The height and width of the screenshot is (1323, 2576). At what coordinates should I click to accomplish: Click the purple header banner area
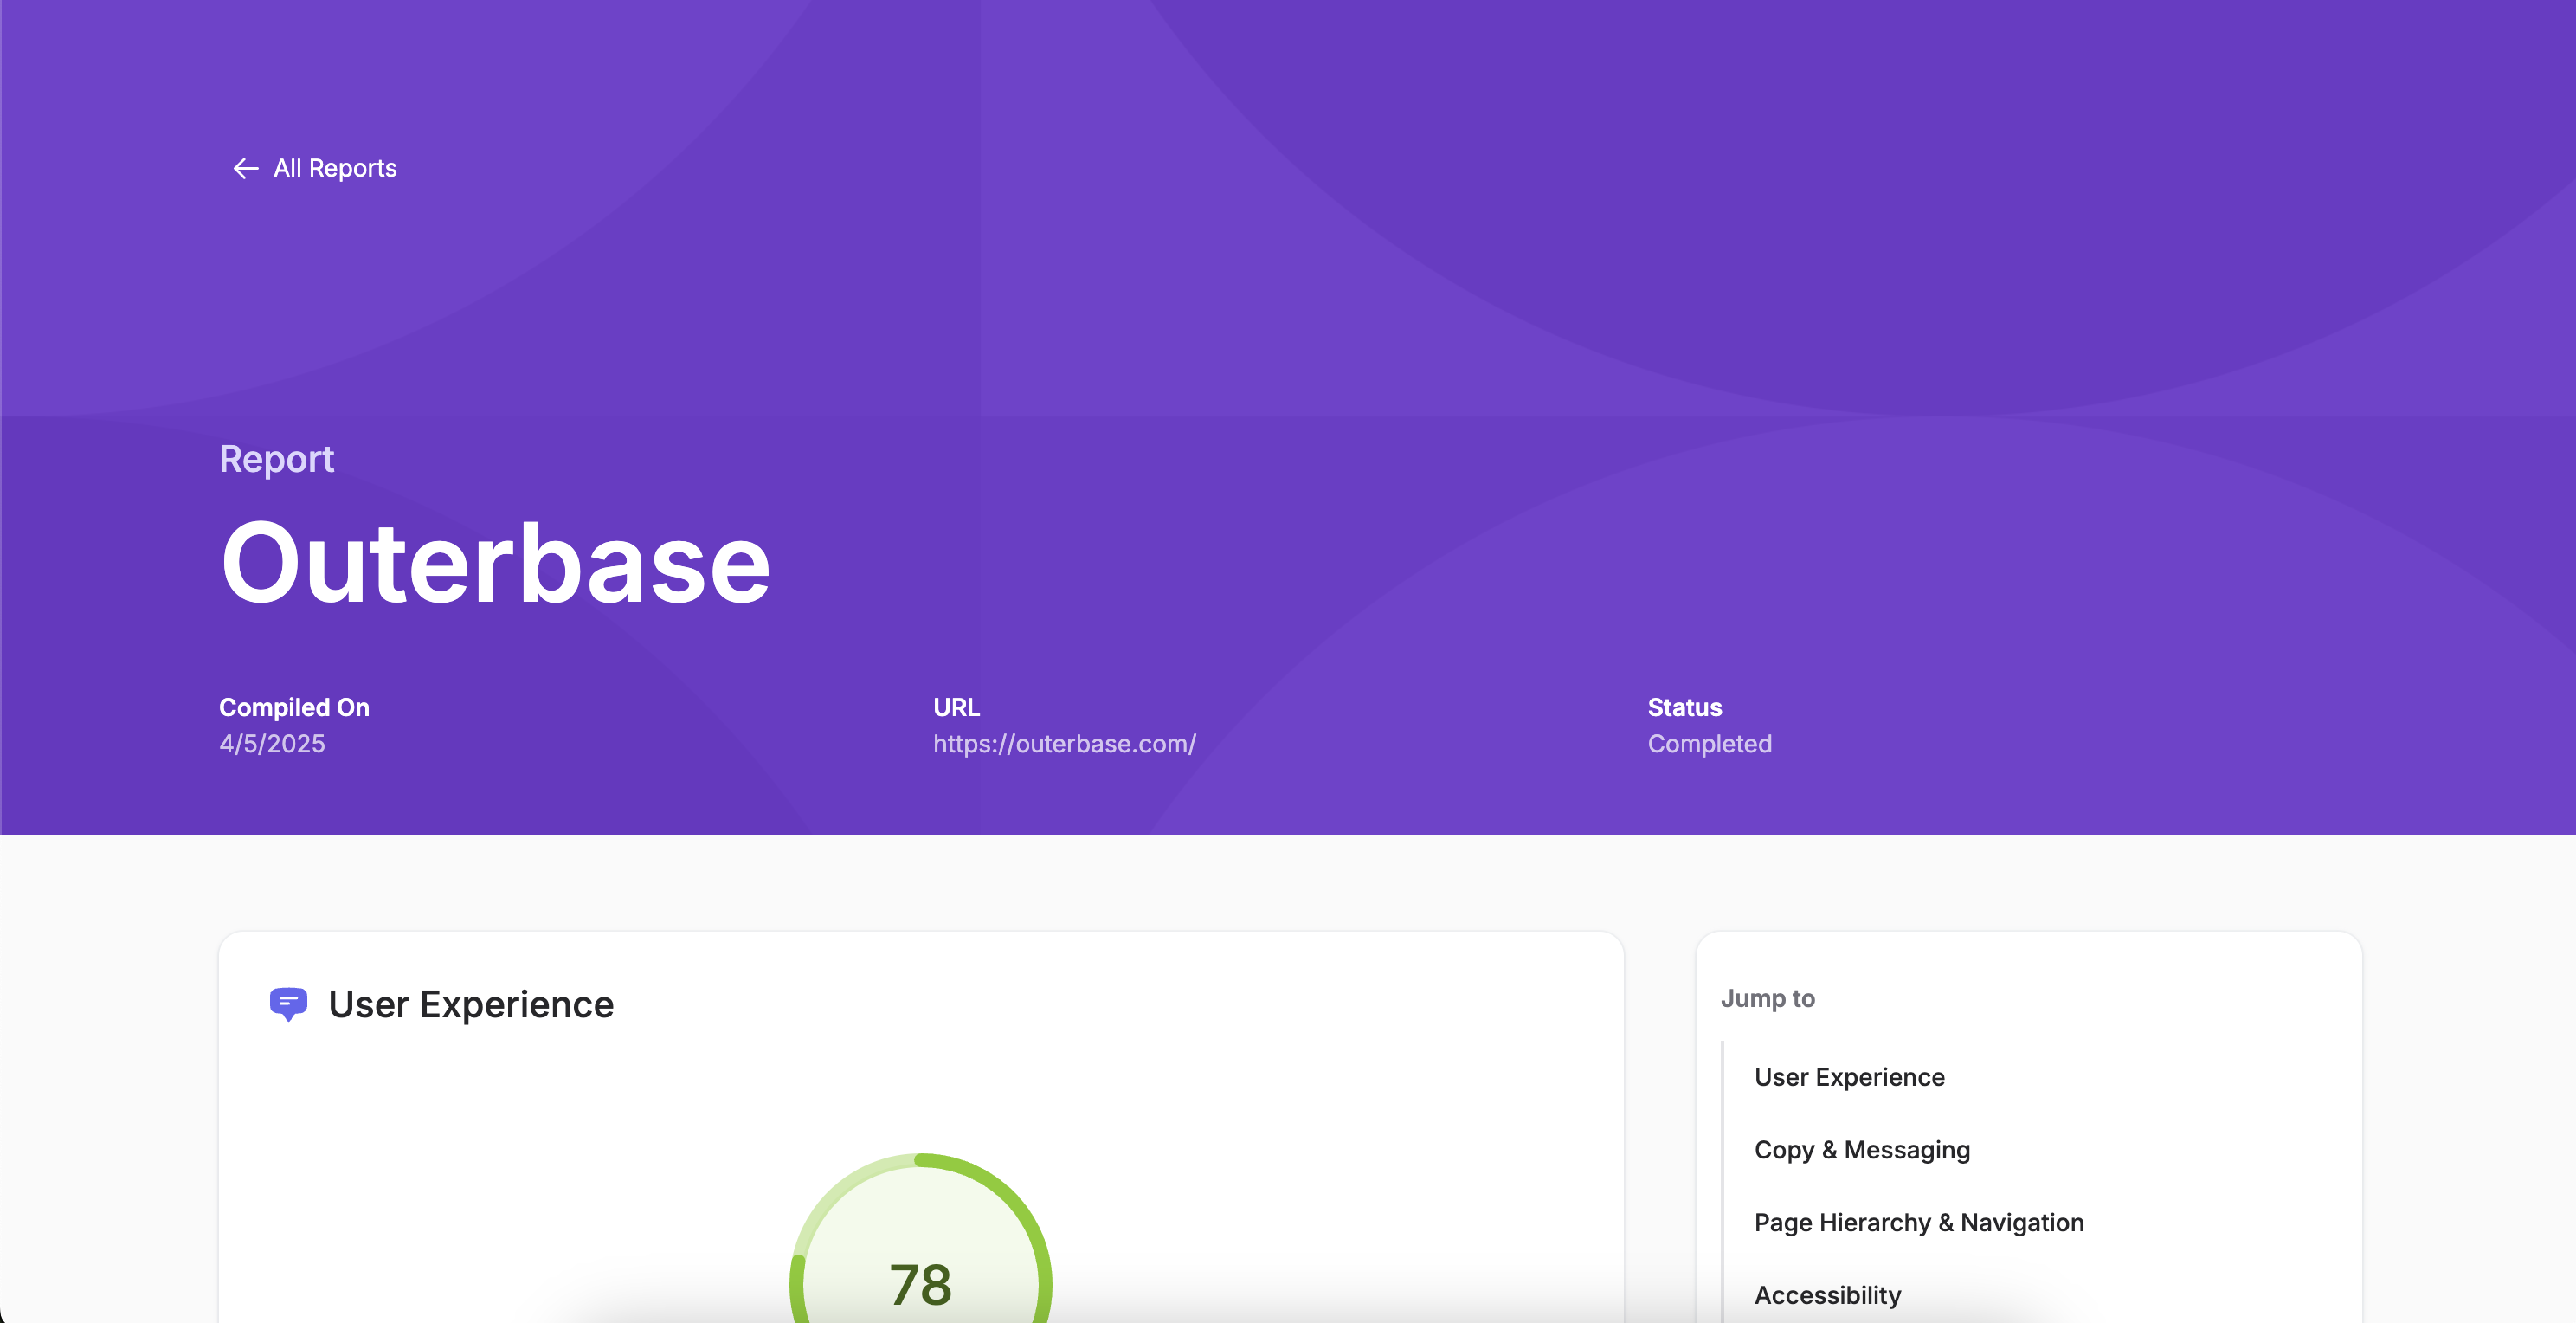coord(1288,300)
